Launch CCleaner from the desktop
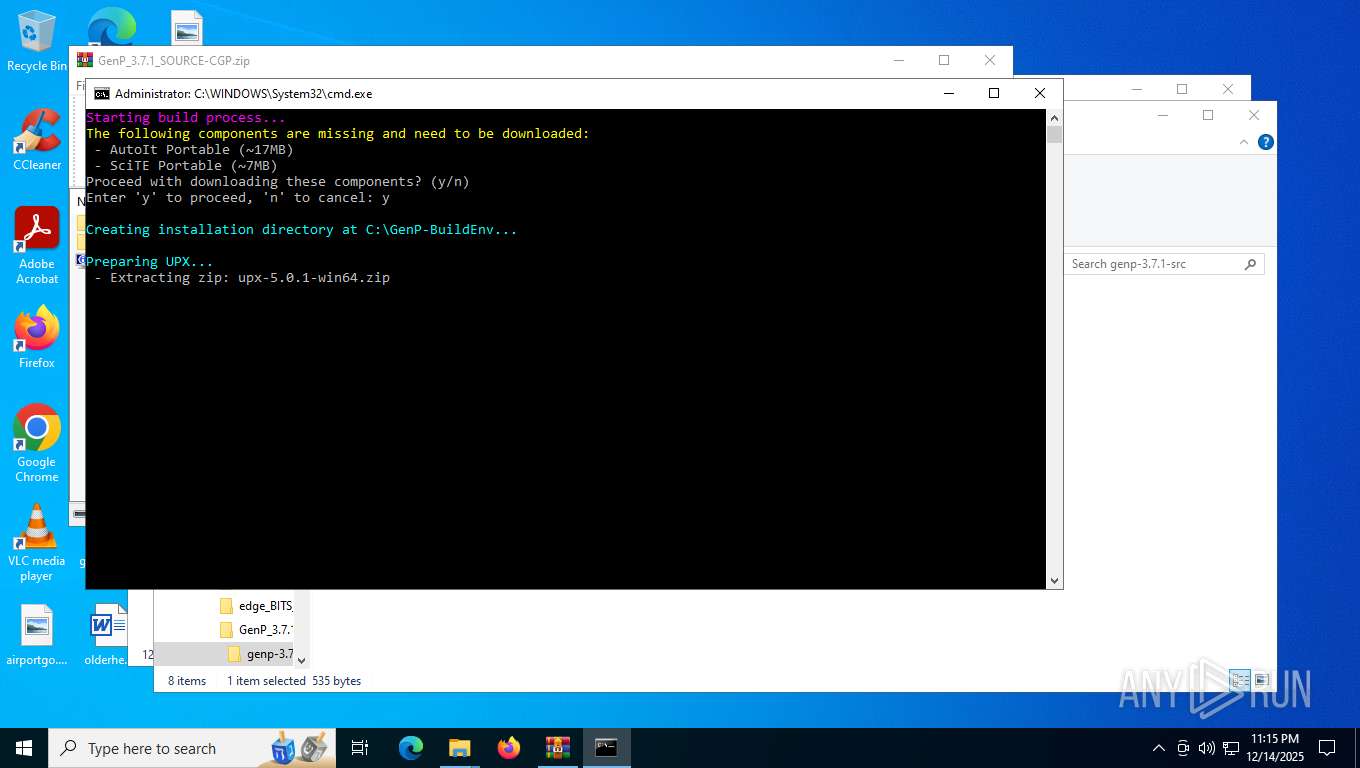 click(37, 139)
